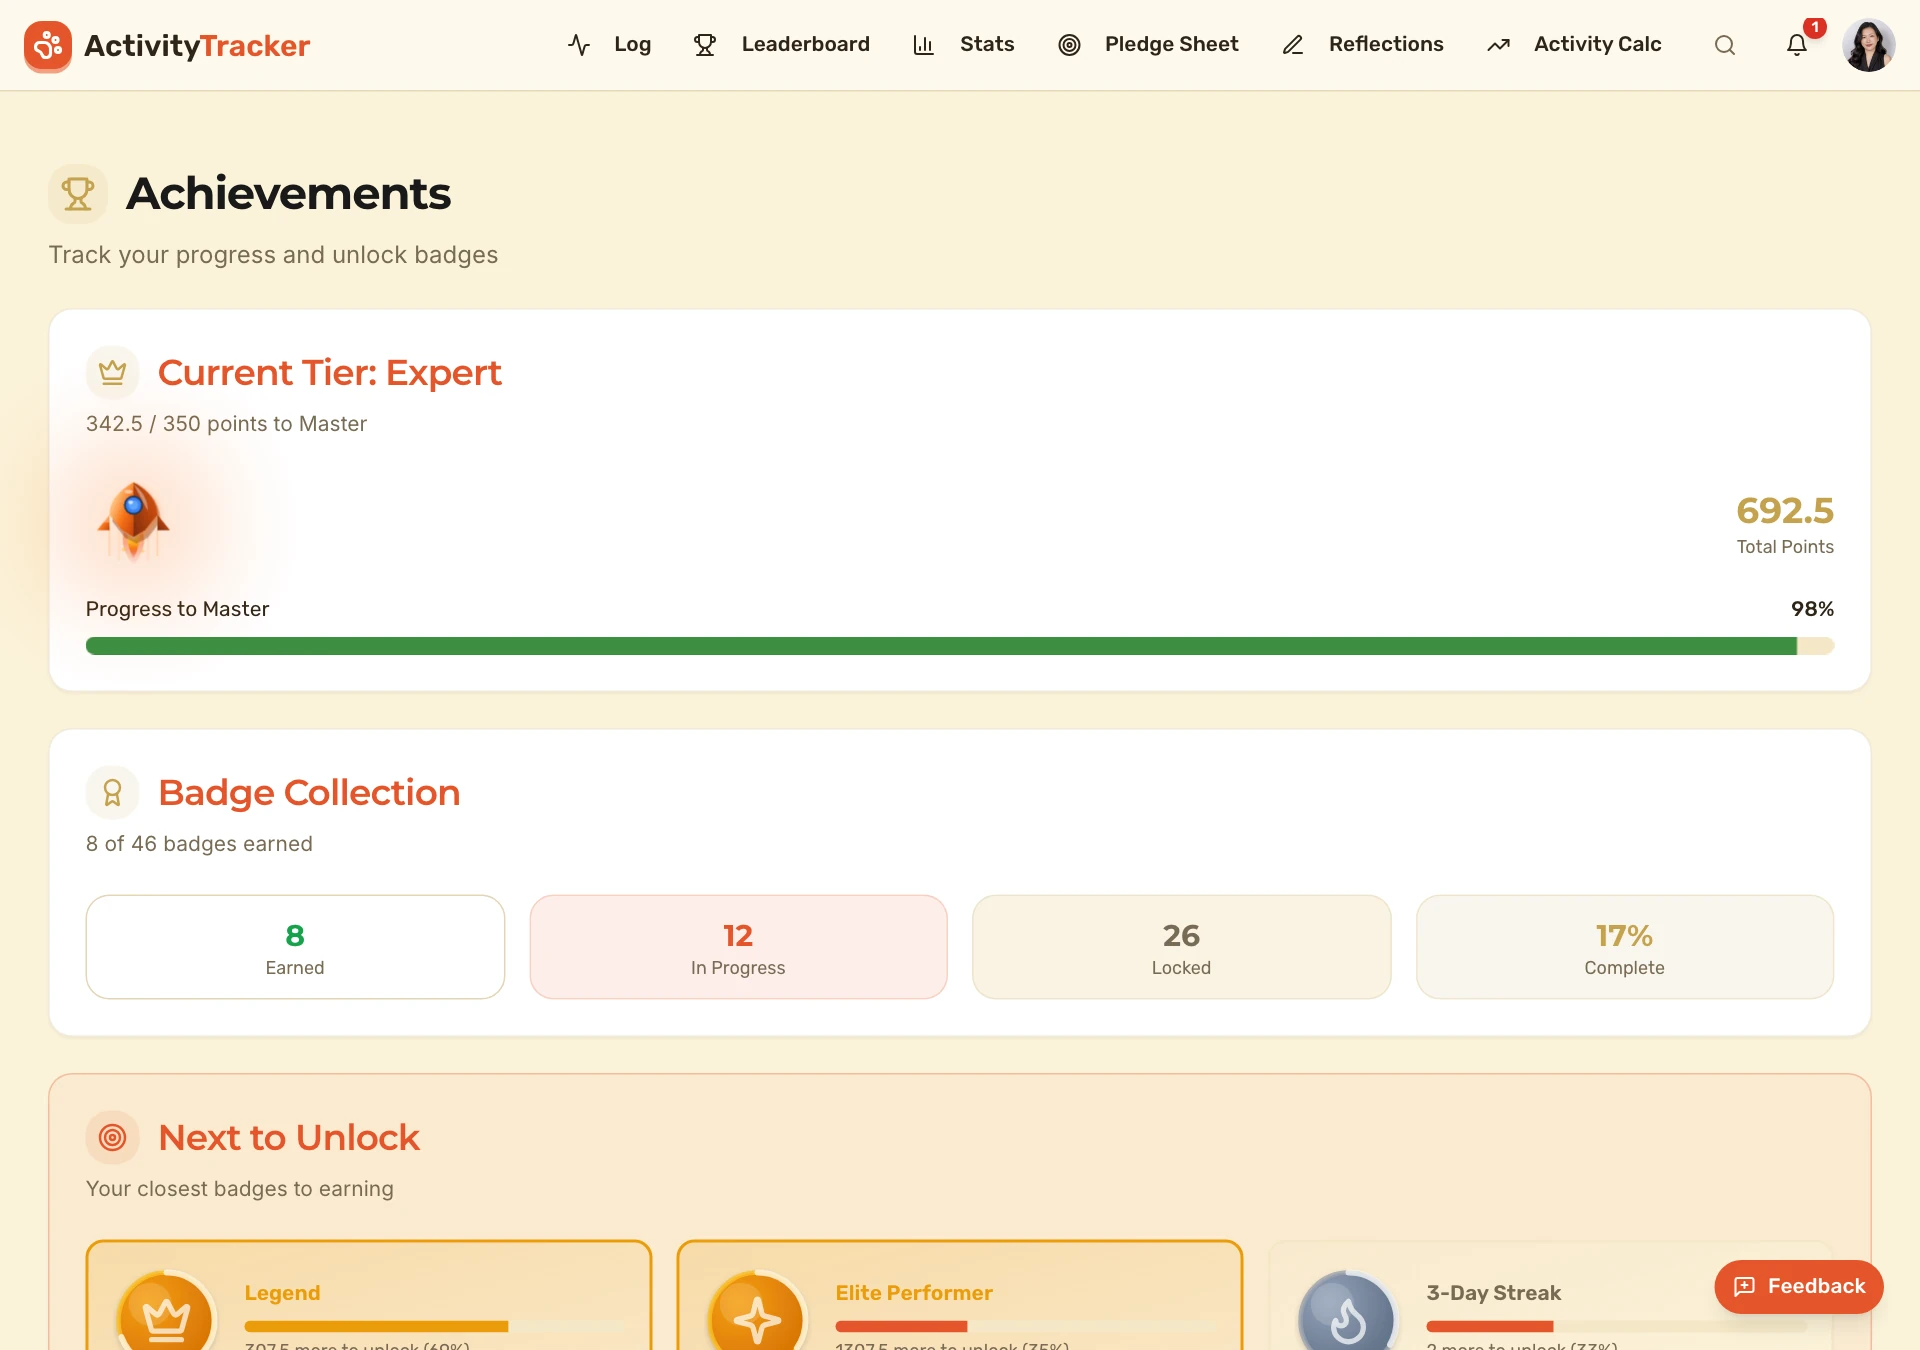Image resolution: width=1920 pixels, height=1350 pixels.
Task: Open the Stats page
Action: pos(964,45)
